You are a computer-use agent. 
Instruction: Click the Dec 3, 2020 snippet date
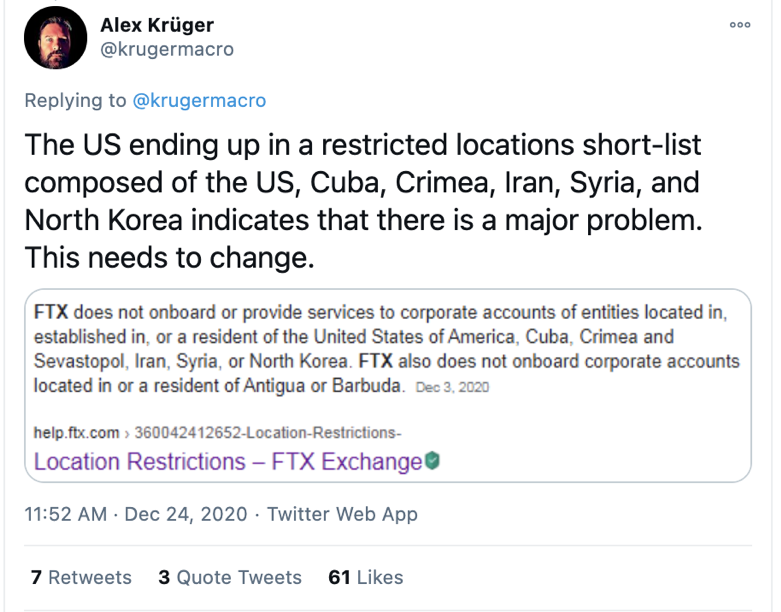451,387
